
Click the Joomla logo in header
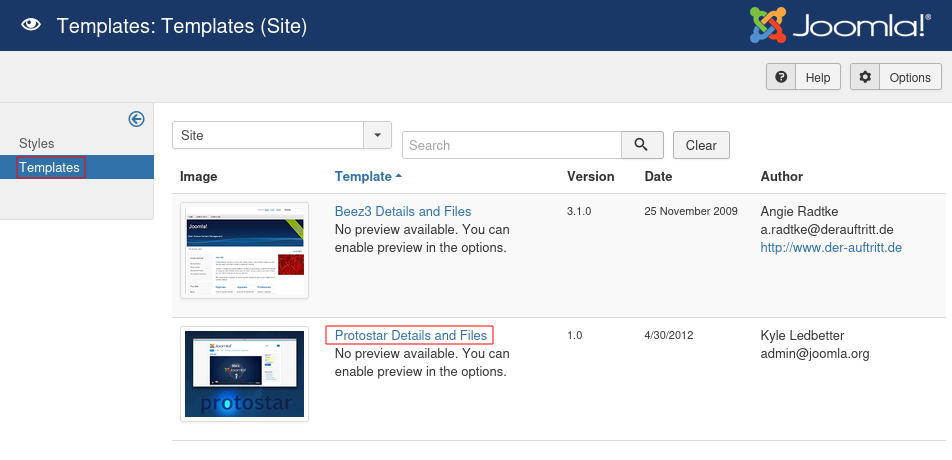(x=840, y=25)
